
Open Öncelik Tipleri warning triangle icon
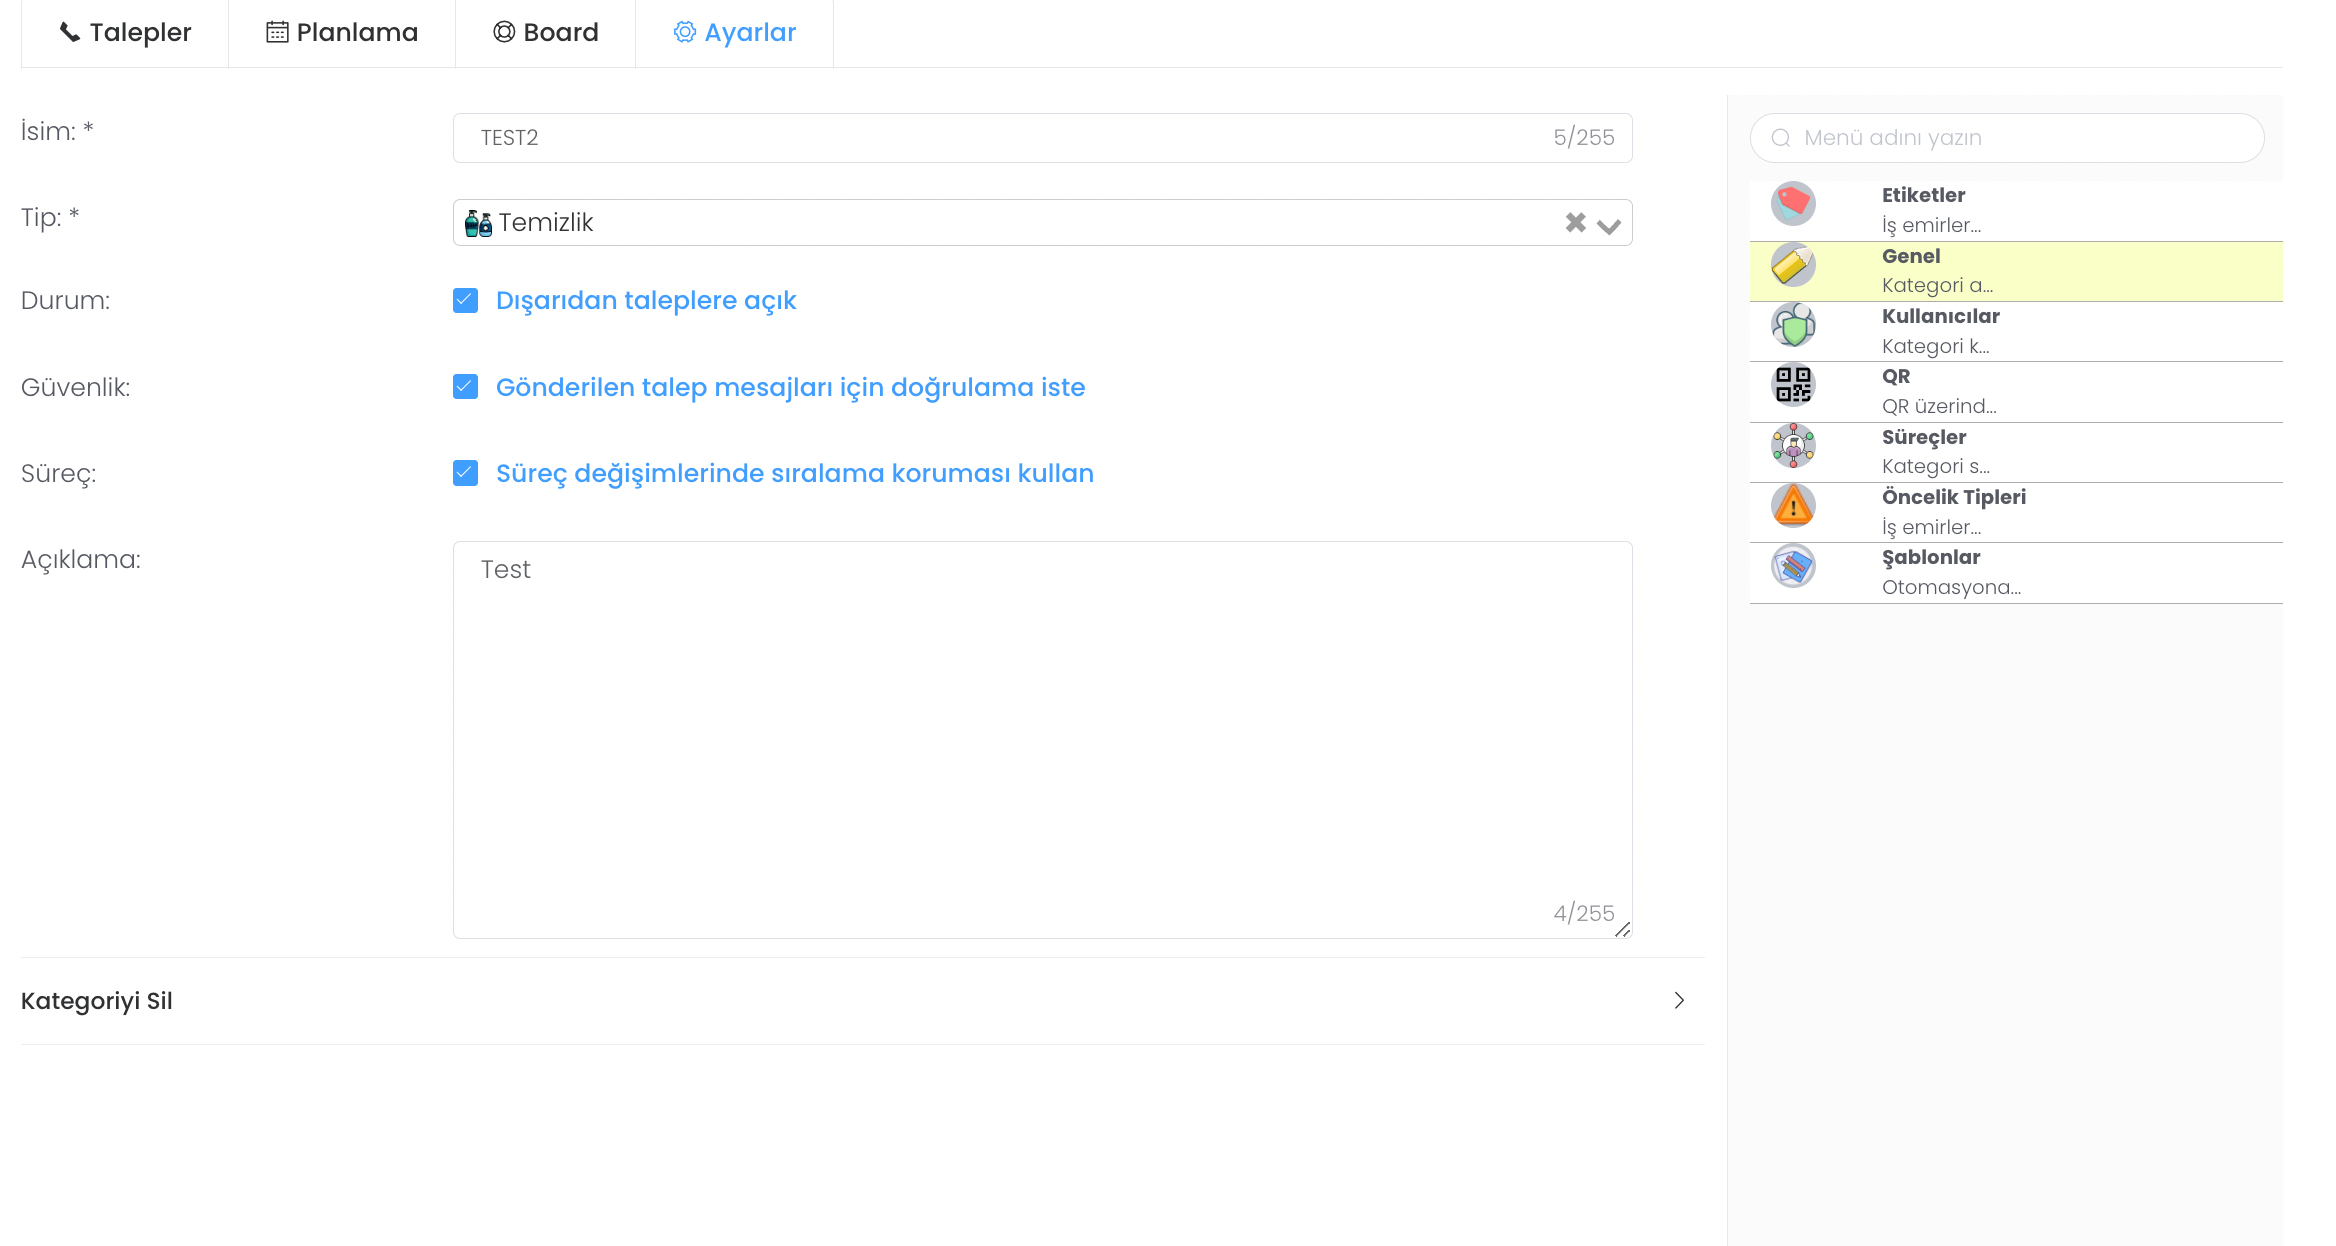[x=1793, y=506]
